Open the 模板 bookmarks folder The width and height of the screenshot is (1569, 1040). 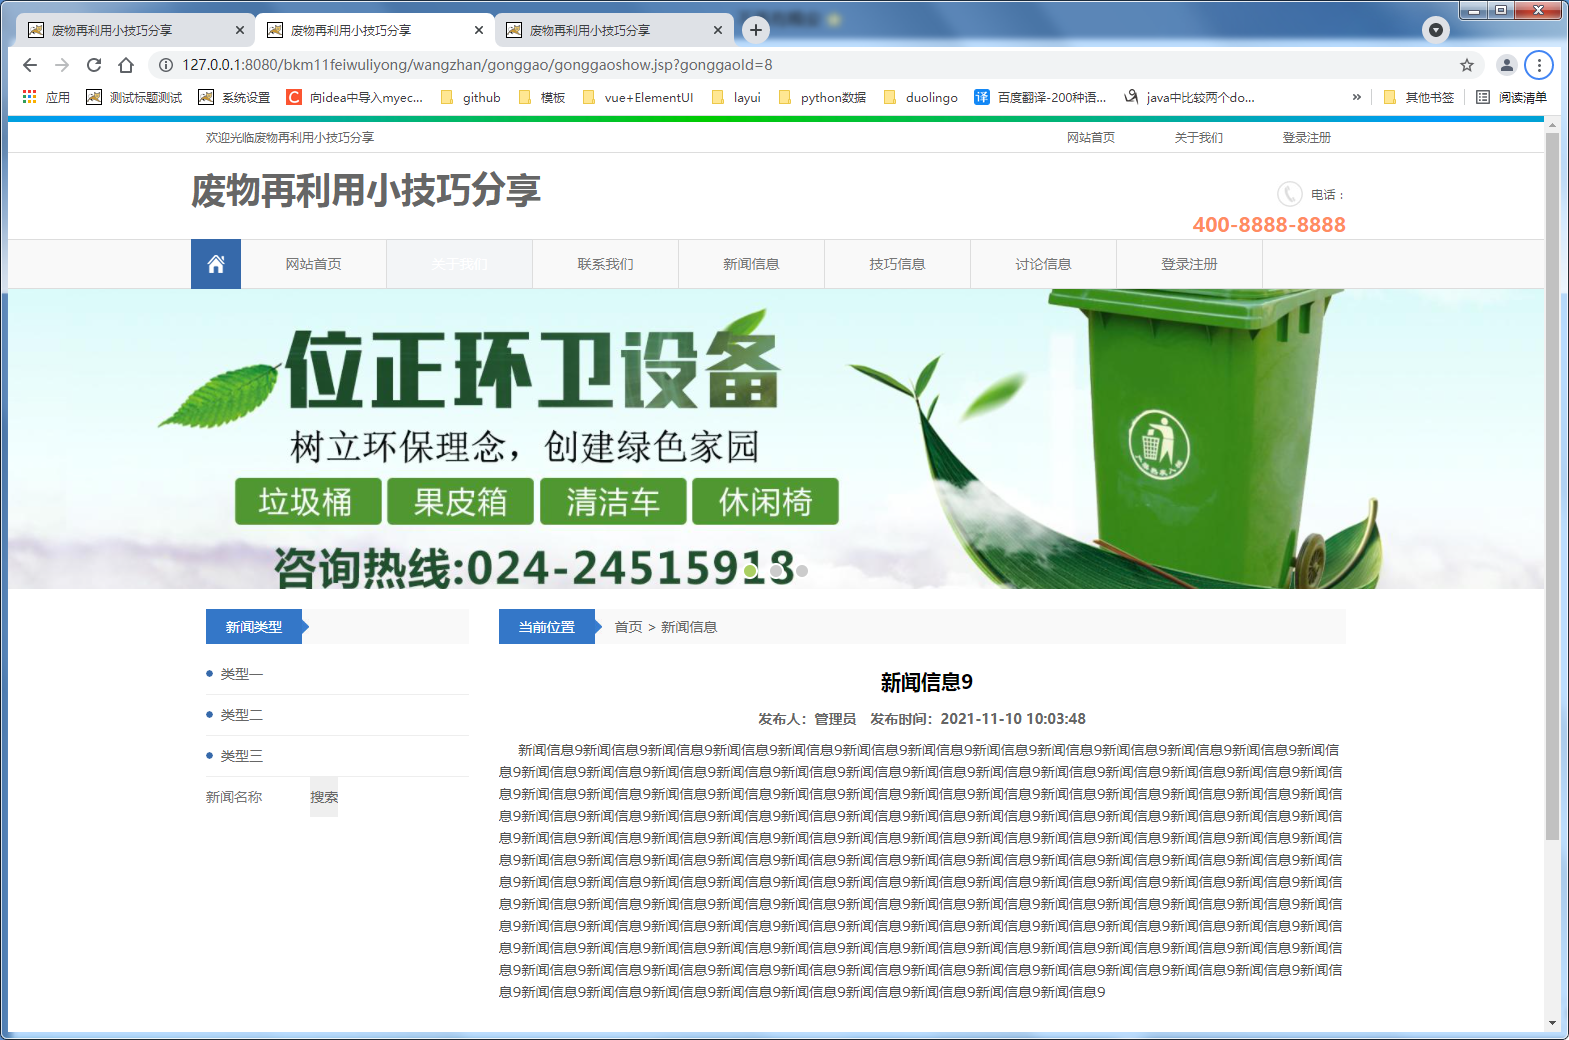[x=542, y=97]
